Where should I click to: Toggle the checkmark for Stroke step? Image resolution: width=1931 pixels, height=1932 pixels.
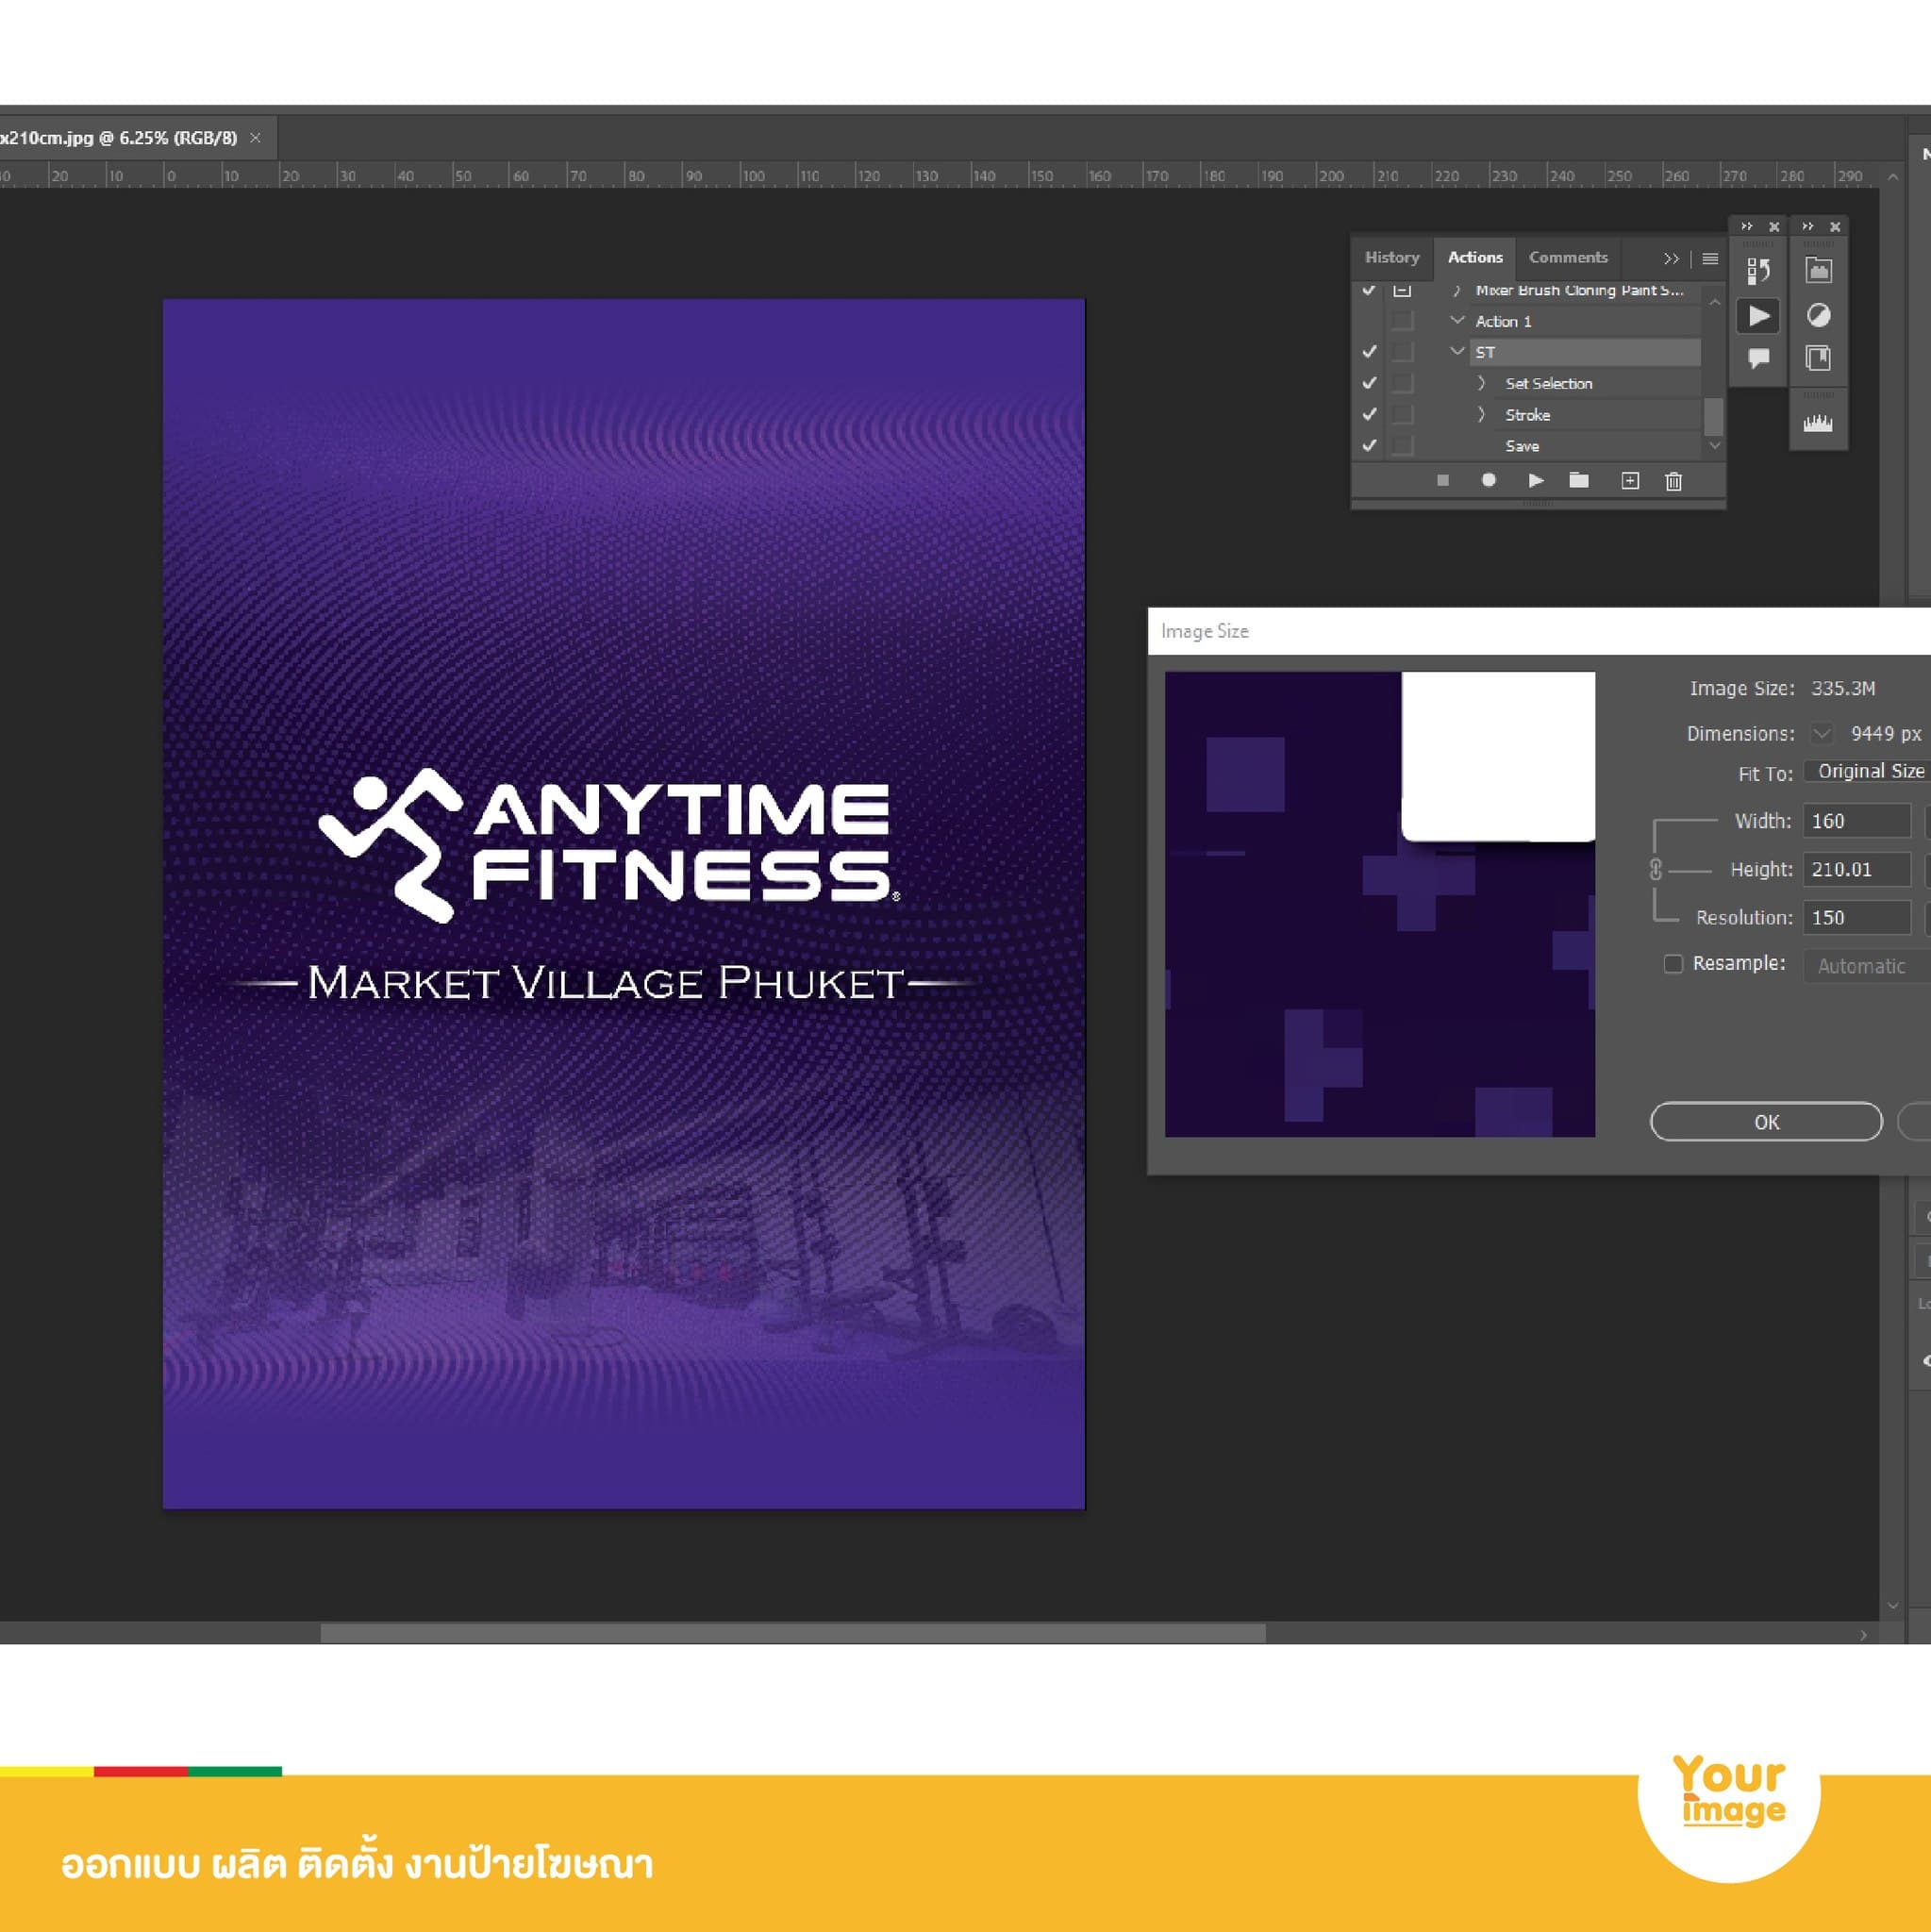click(x=1369, y=414)
